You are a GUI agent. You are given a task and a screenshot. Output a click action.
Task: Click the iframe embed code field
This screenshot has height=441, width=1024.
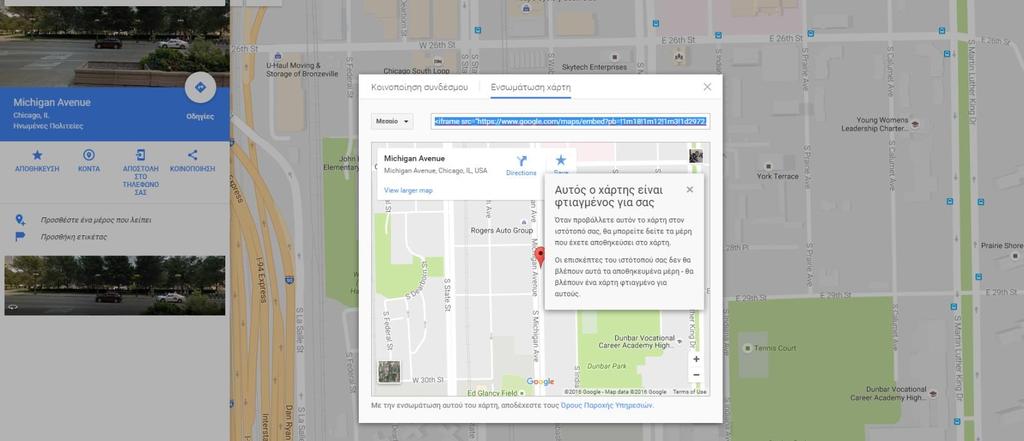(x=570, y=122)
